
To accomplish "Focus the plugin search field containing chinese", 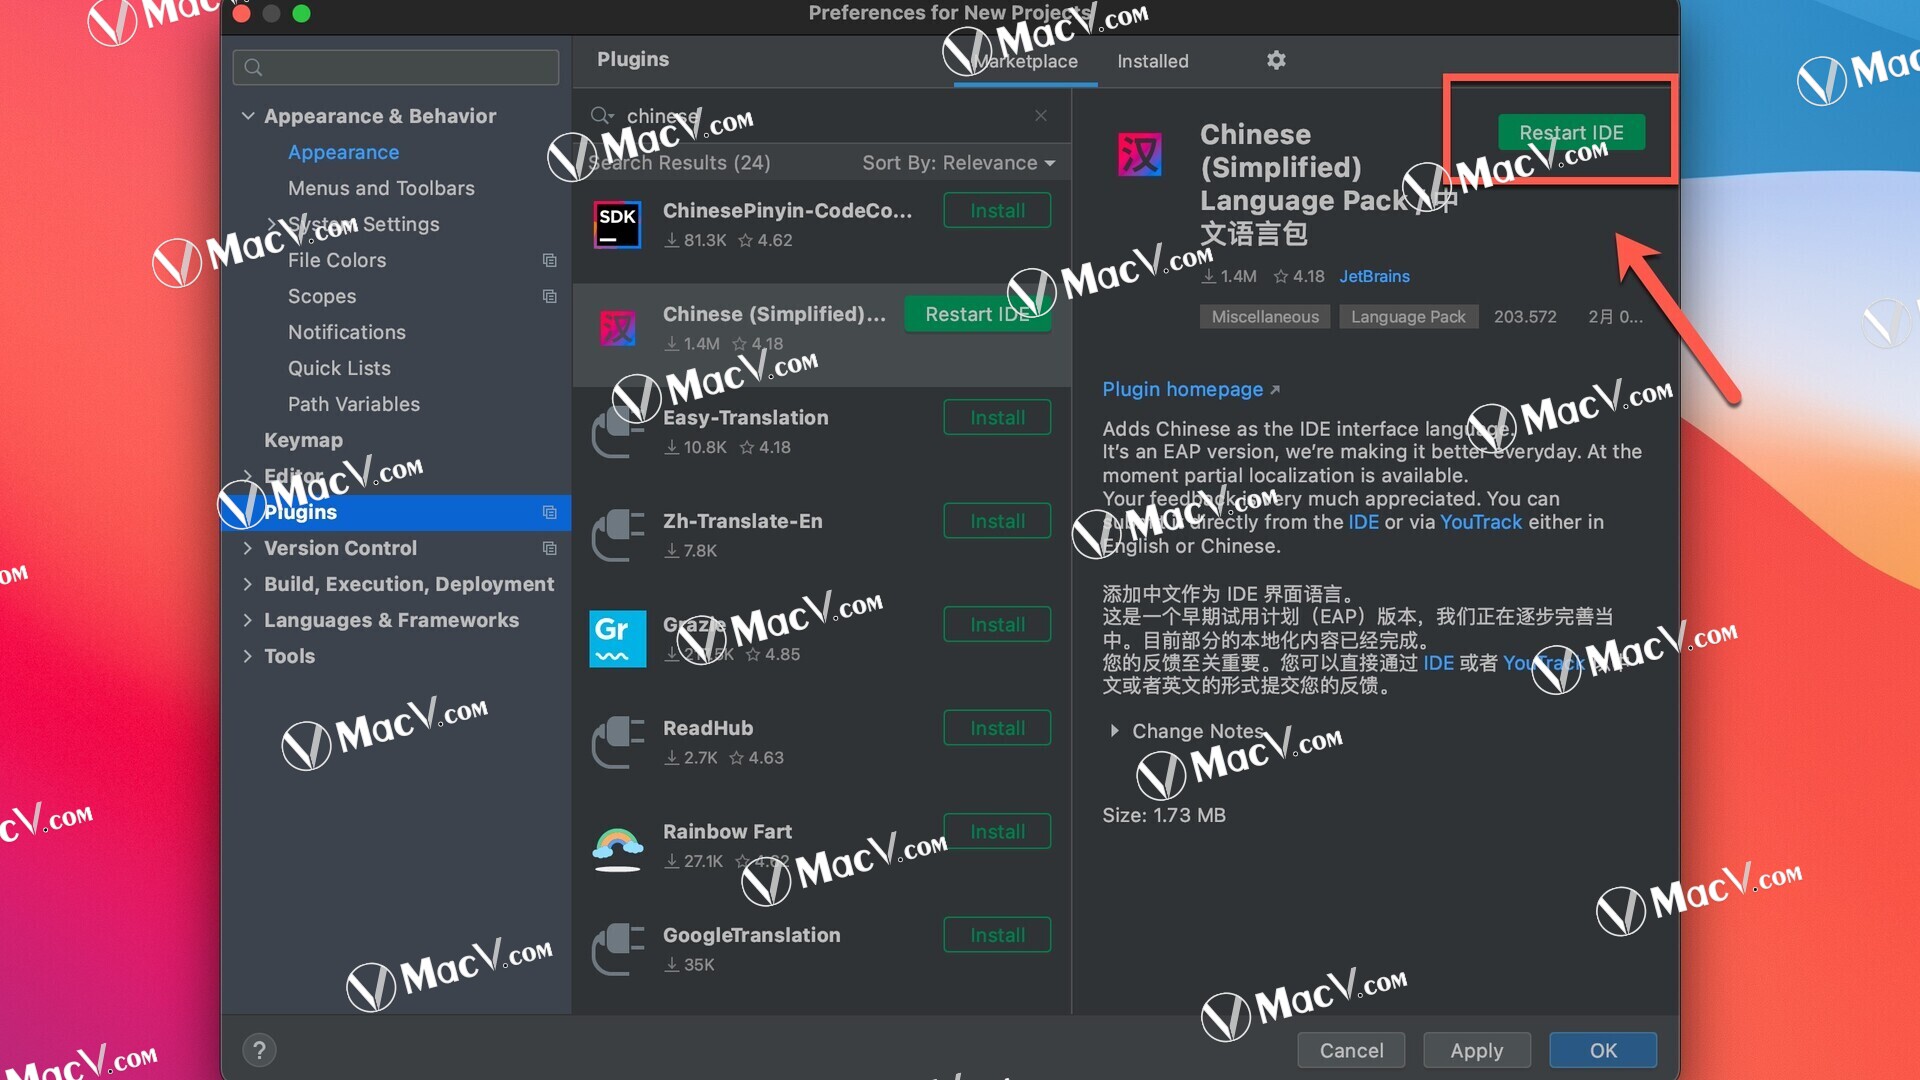I will coord(820,116).
